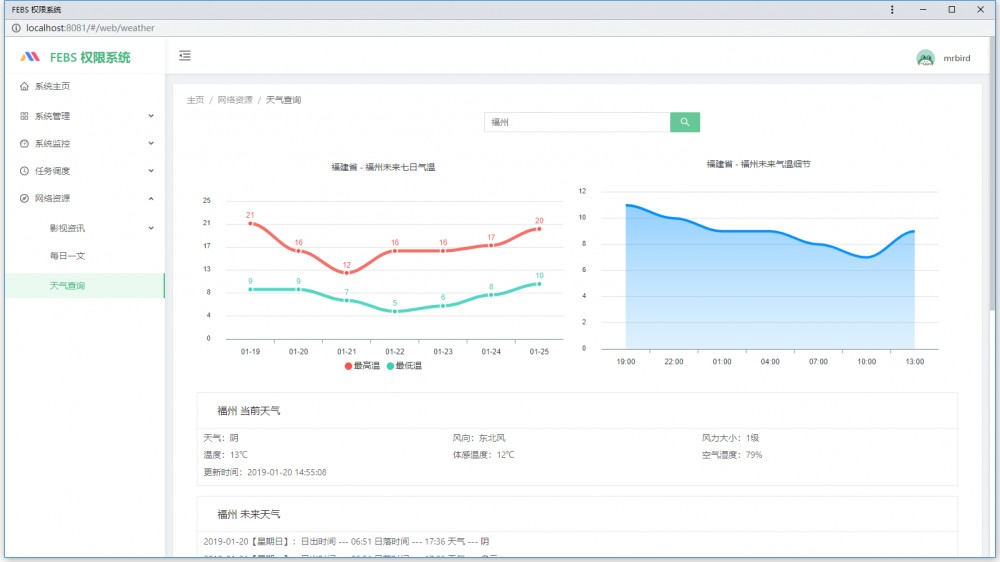Click the site info icon in address bar

16,28
